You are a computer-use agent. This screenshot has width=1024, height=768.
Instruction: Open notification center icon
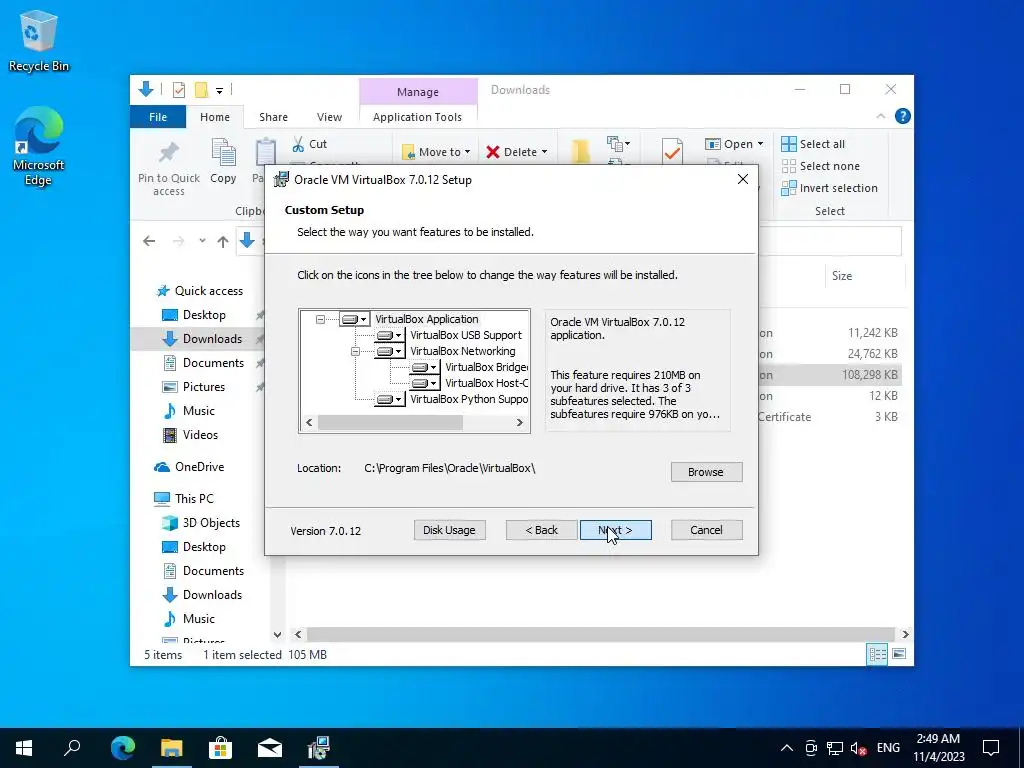pyautogui.click(x=991, y=748)
